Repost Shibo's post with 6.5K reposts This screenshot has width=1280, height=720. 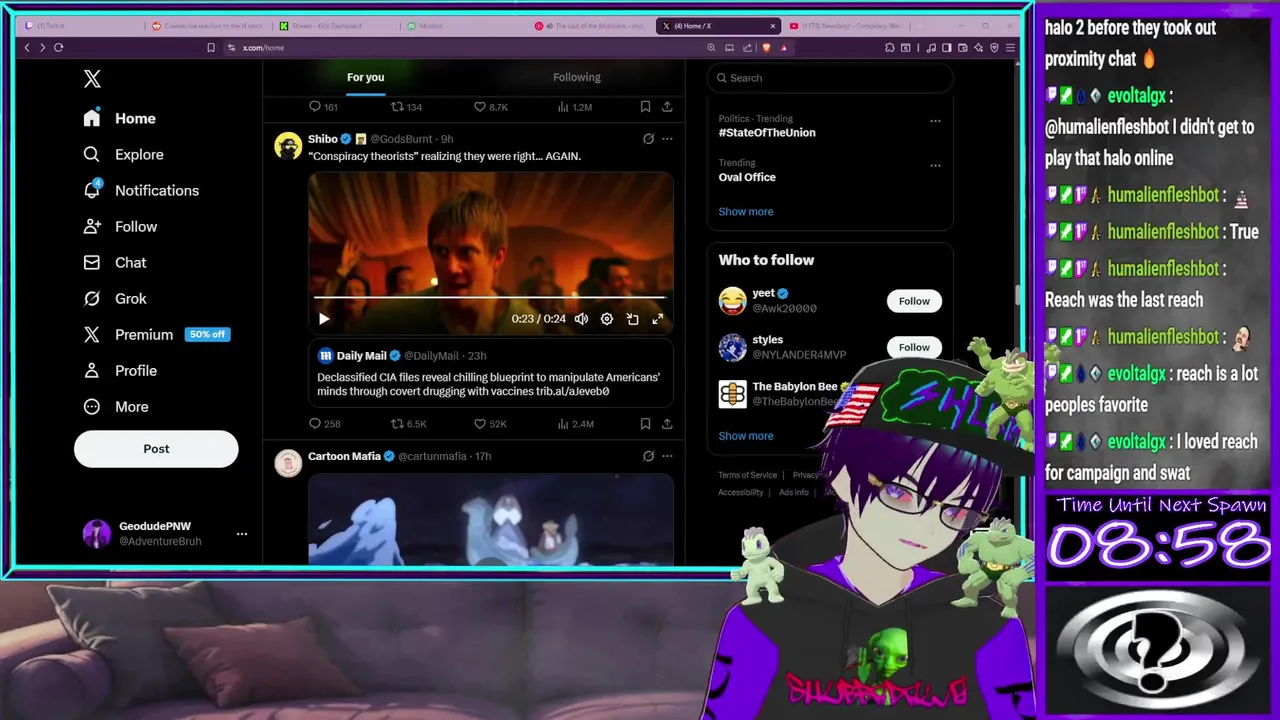408,424
